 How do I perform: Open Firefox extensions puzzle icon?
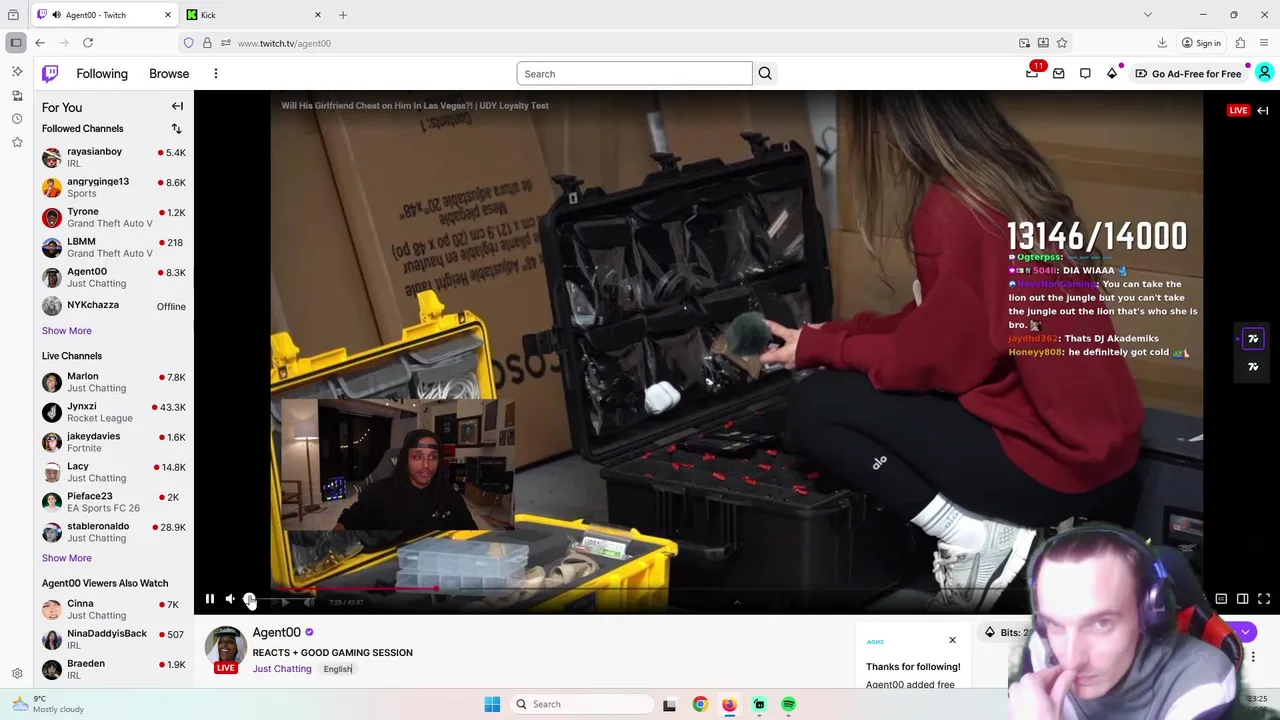[1240, 43]
